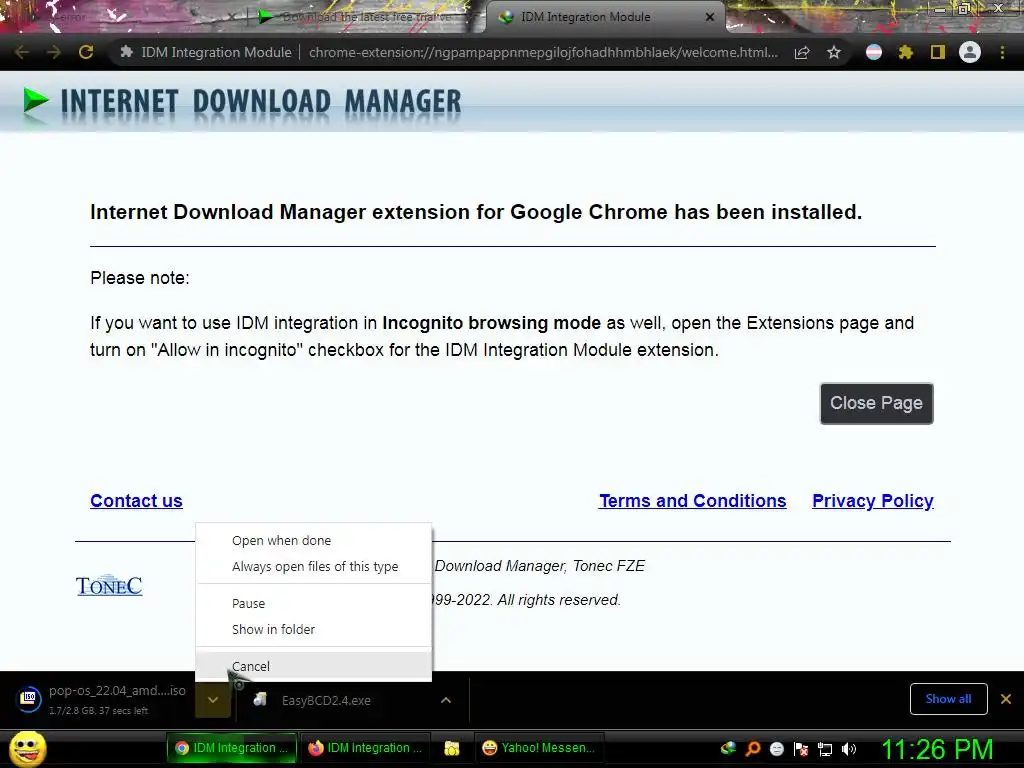Click the 11:26 PM clock
The height and width of the screenshot is (768, 1024).
[937, 749]
